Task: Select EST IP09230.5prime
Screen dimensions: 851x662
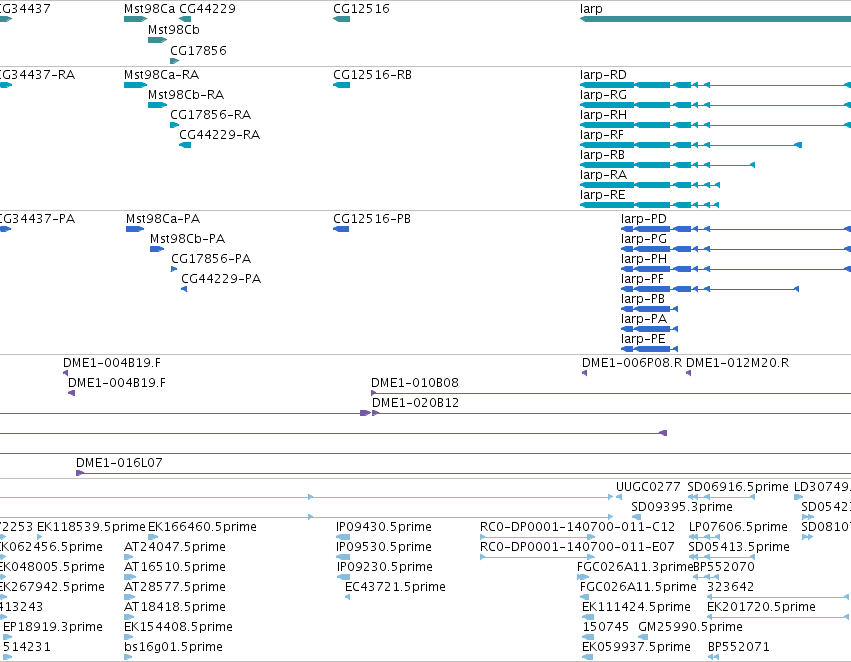Action: 343,577
